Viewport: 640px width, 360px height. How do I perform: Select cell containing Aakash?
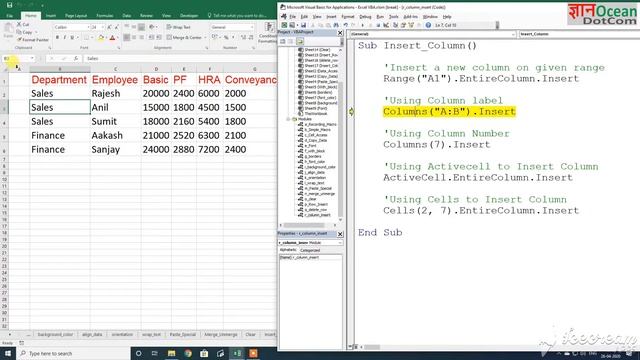click(115, 136)
